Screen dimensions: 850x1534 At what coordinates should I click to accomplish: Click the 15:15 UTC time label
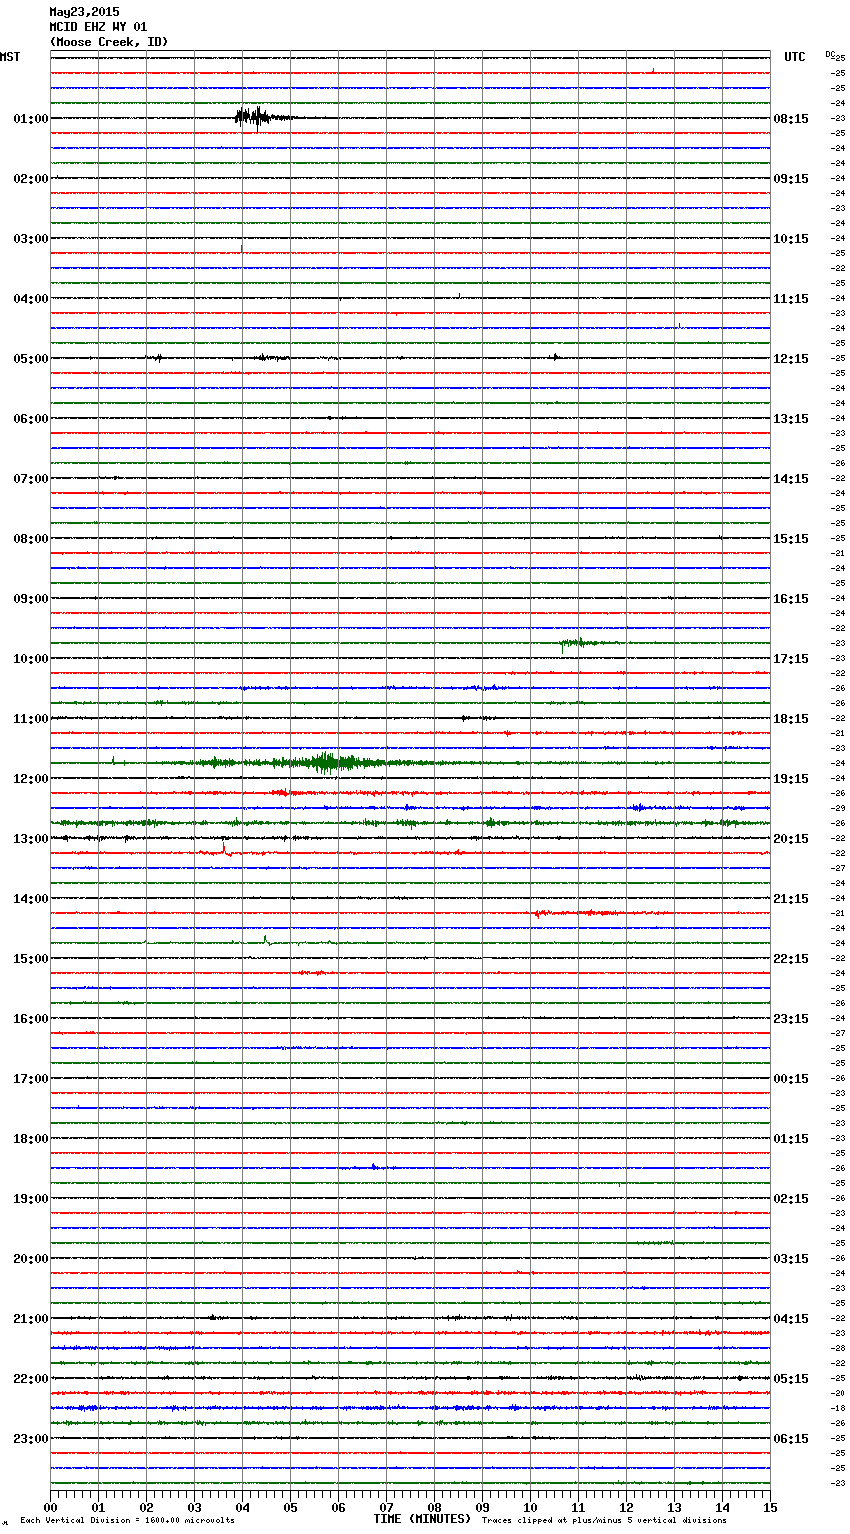791,539
